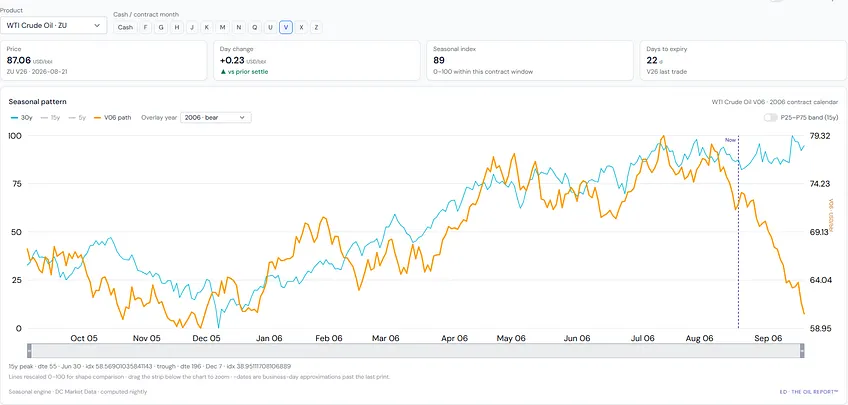Pick contract month Q

tap(254, 27)
